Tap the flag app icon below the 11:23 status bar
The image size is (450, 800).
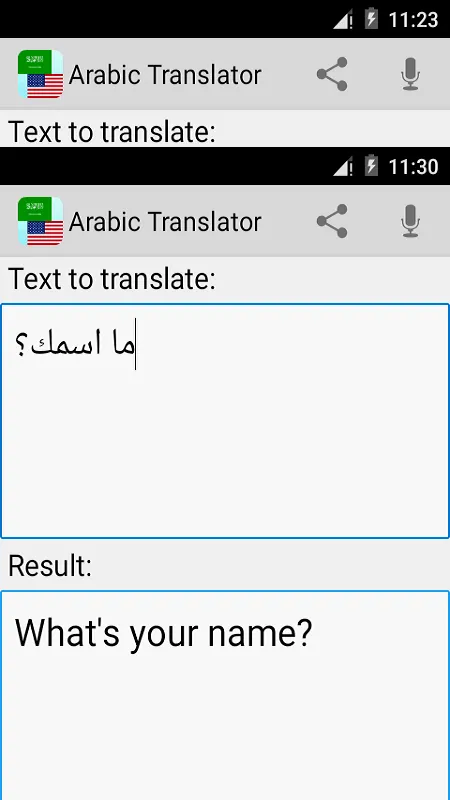(40, 74)
